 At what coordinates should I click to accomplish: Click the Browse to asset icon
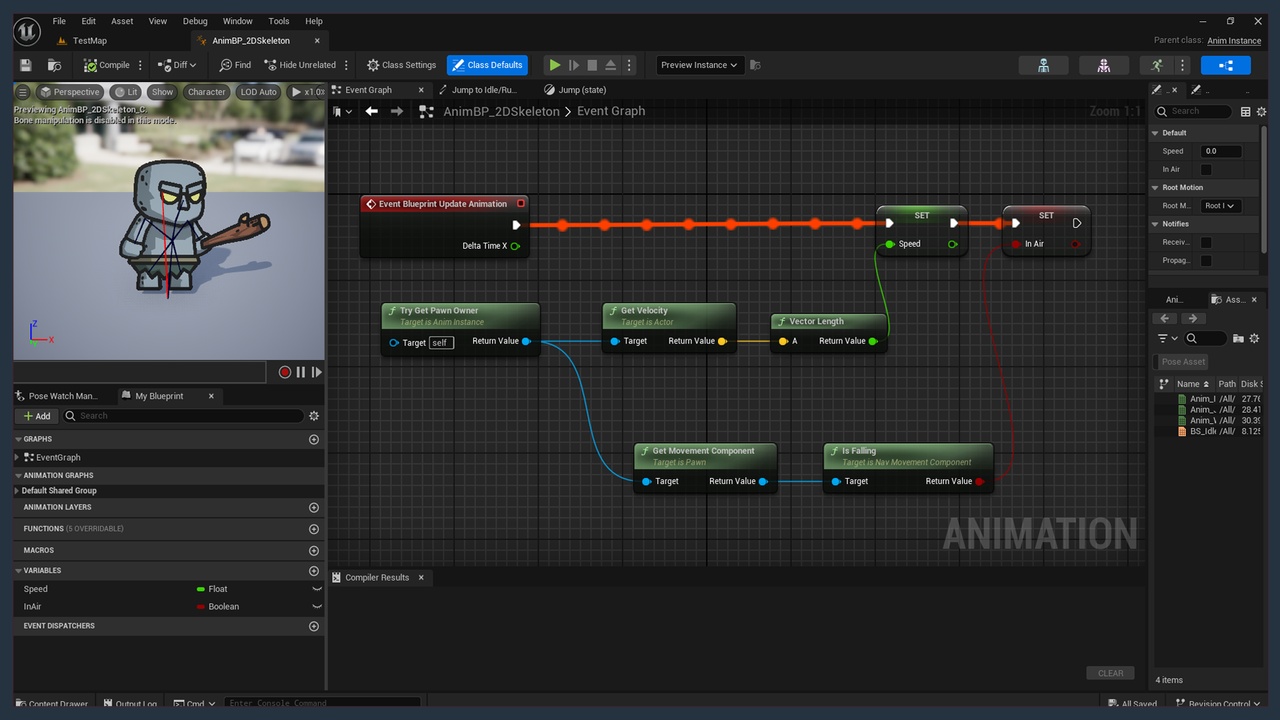tap(54, 65)
